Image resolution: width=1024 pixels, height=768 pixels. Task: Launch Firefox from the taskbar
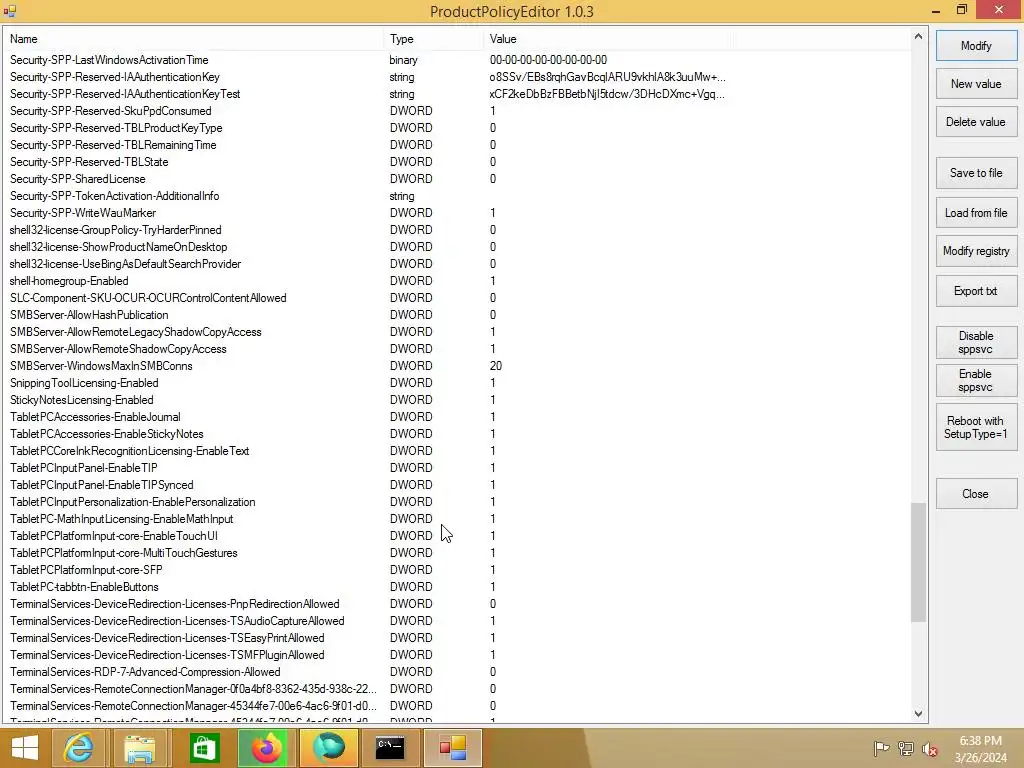tap(266, 748)
